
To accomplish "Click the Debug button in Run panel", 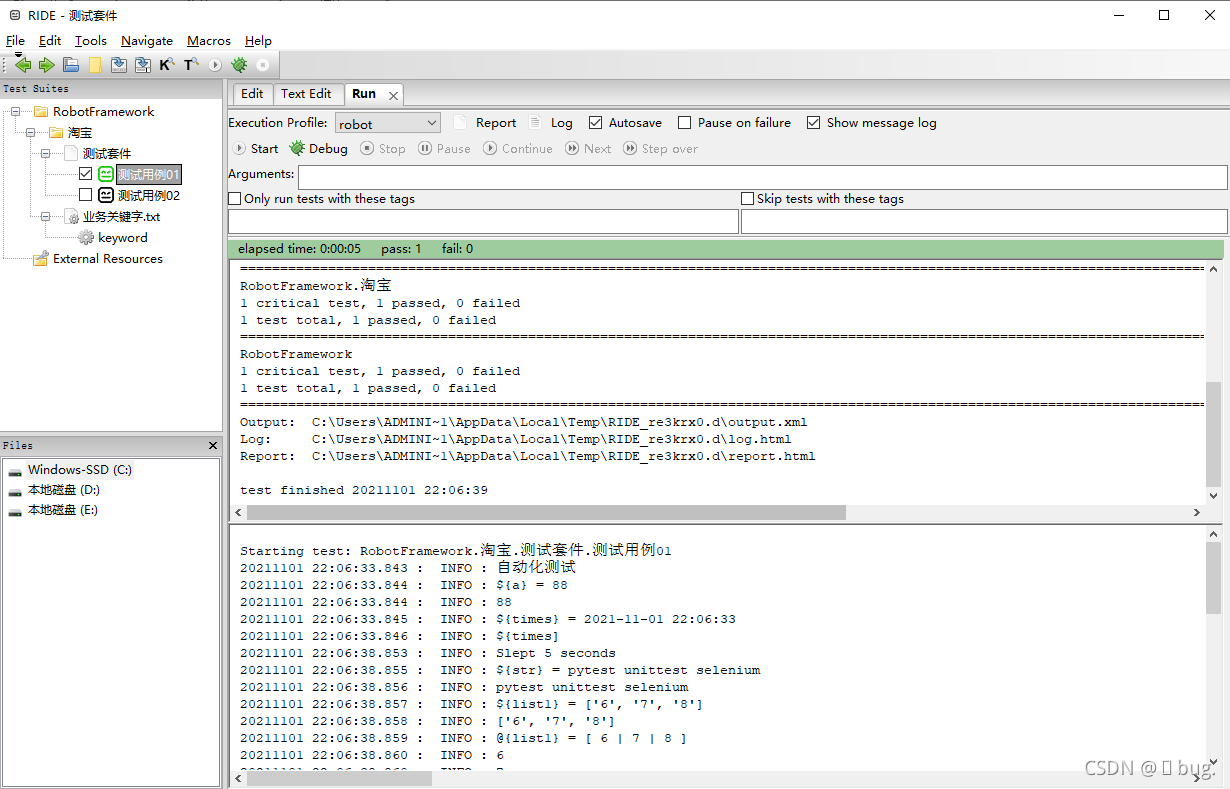I will [319, 148].
